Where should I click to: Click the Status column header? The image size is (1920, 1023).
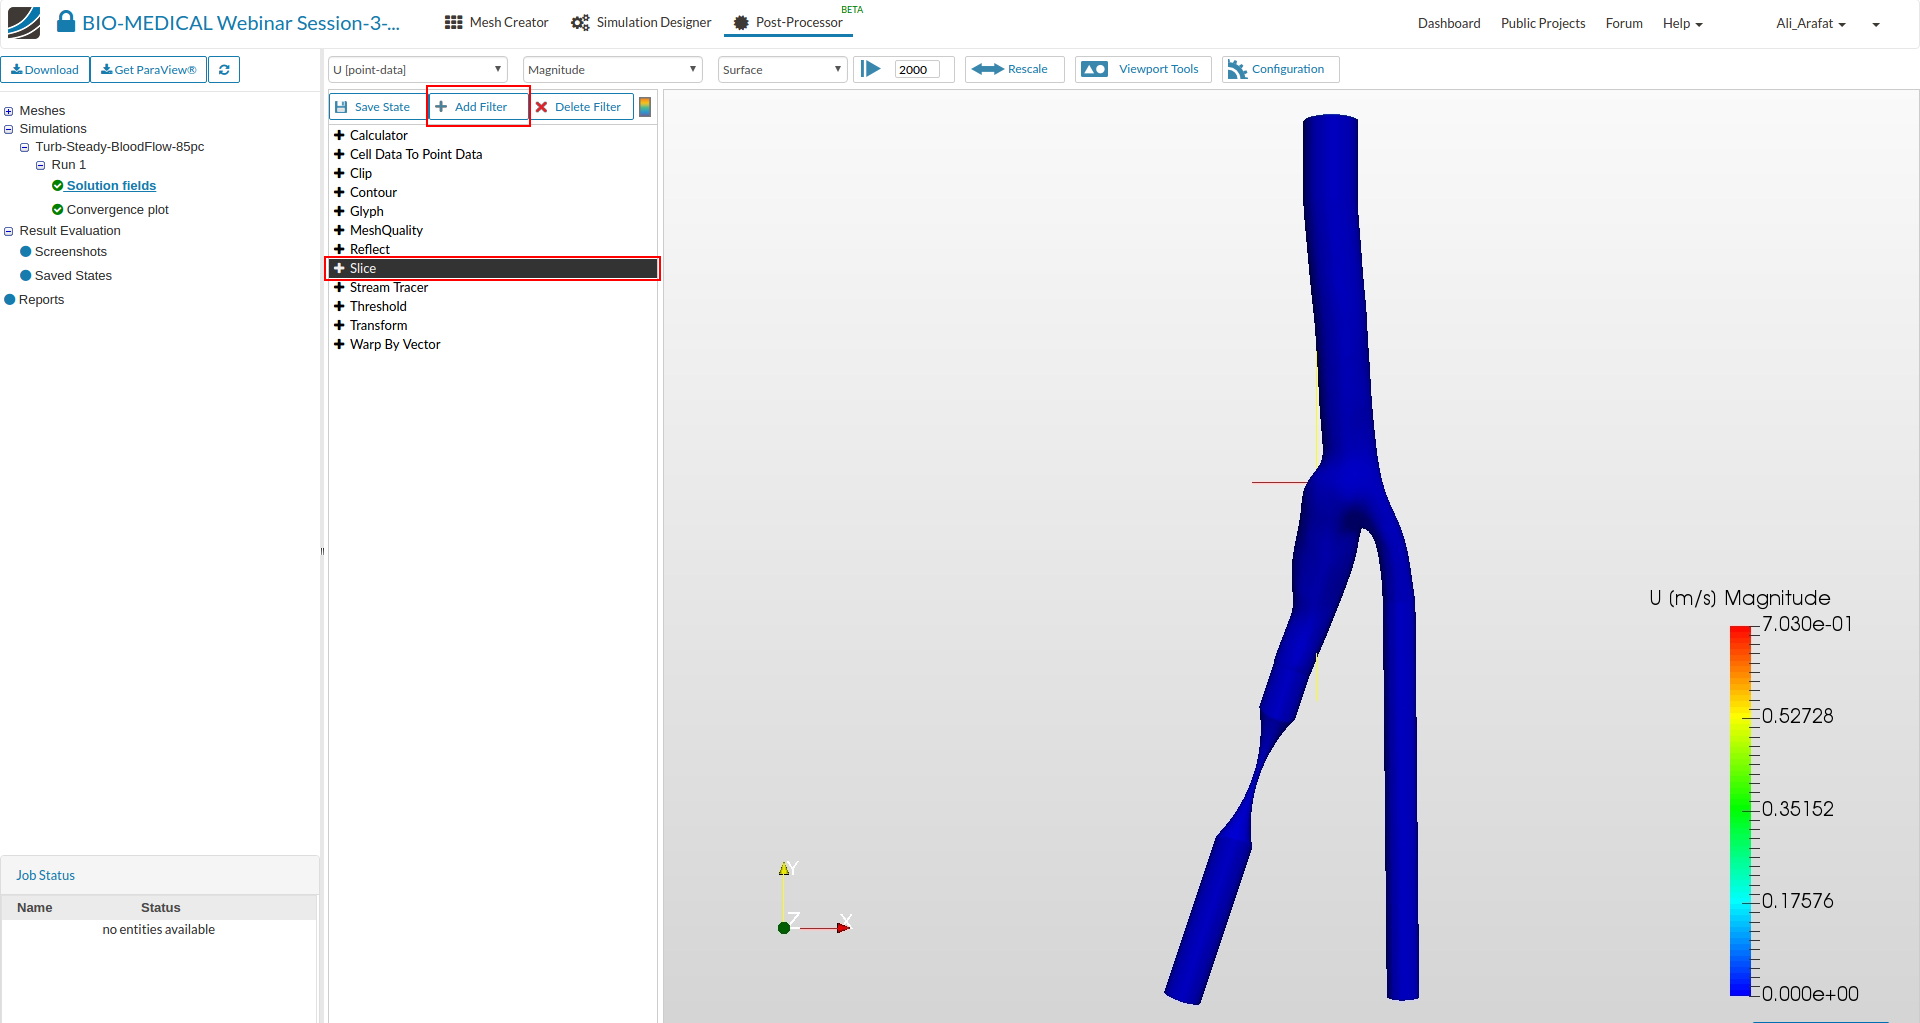(x=160, y=907)
